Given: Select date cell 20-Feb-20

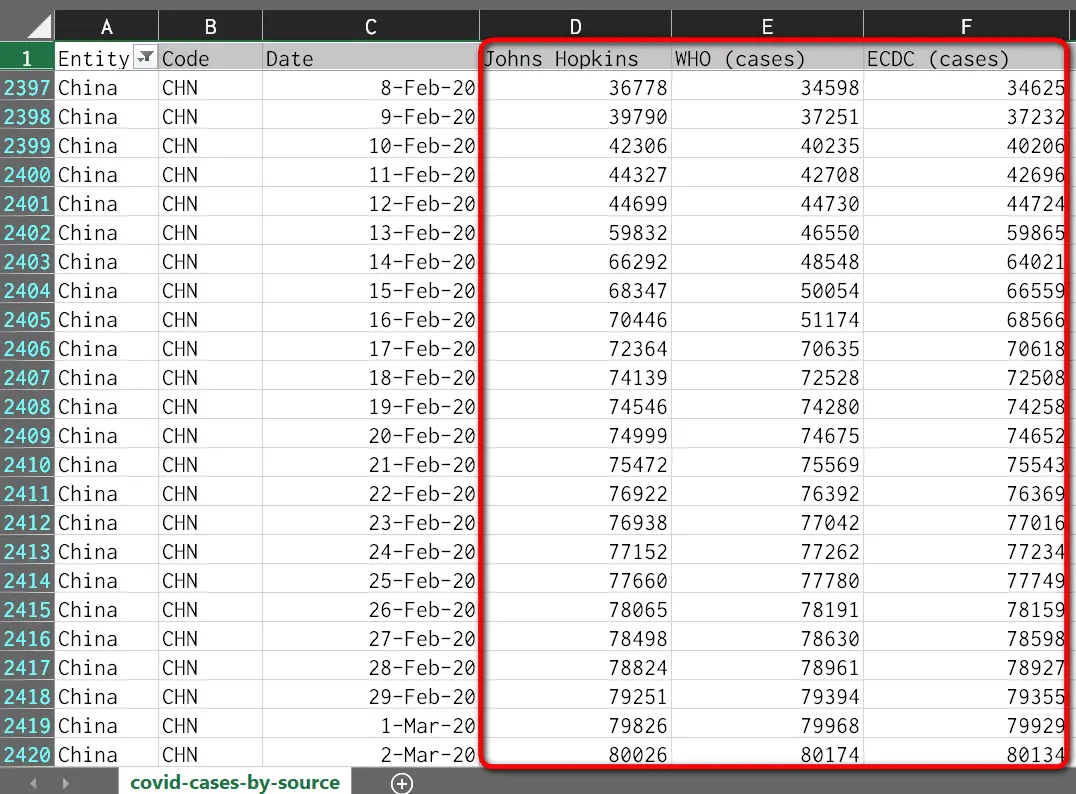Looking at the screenshot, I should [371, 436].
